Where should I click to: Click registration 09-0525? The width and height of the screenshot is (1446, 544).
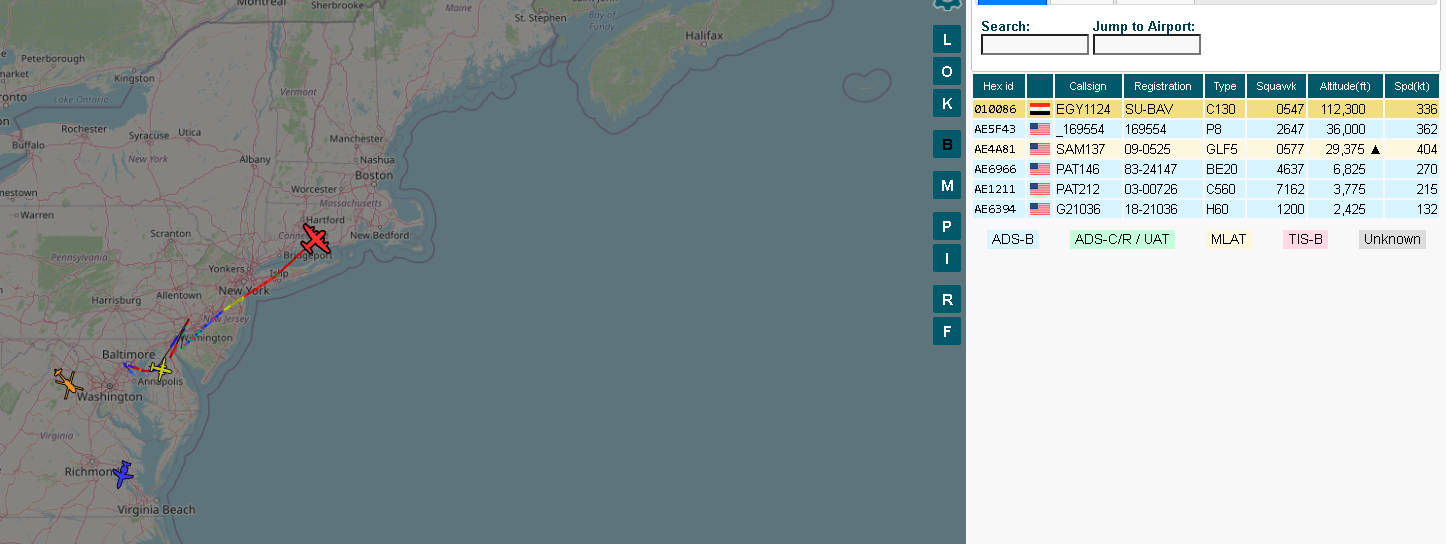1149,149
